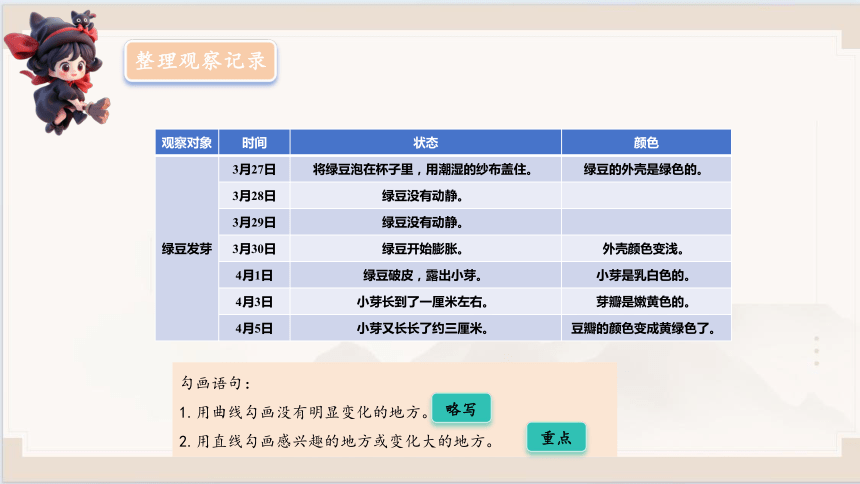860x484 pixels.
Task: Click the 绿豆破皮，露出小芽 cell
Action: pyautogui.click(x=426, y=275)
